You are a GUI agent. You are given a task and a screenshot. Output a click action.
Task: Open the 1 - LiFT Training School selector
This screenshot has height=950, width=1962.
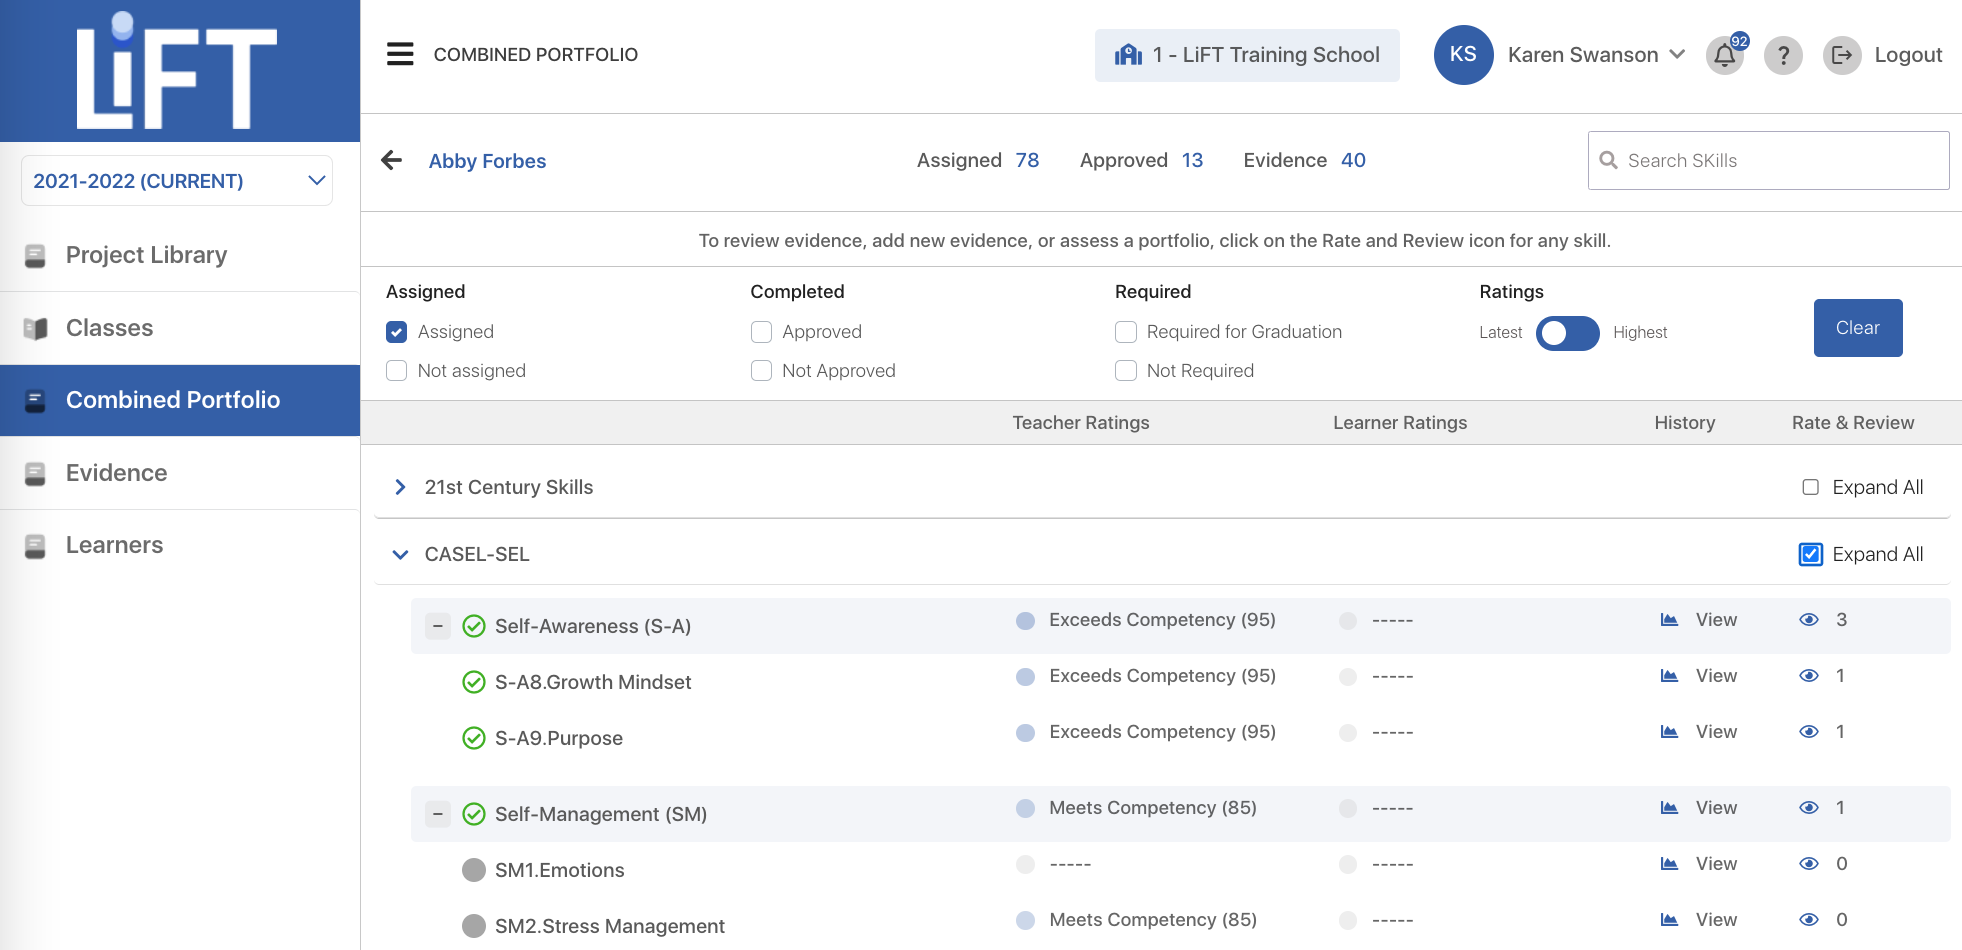point(1247,55)
